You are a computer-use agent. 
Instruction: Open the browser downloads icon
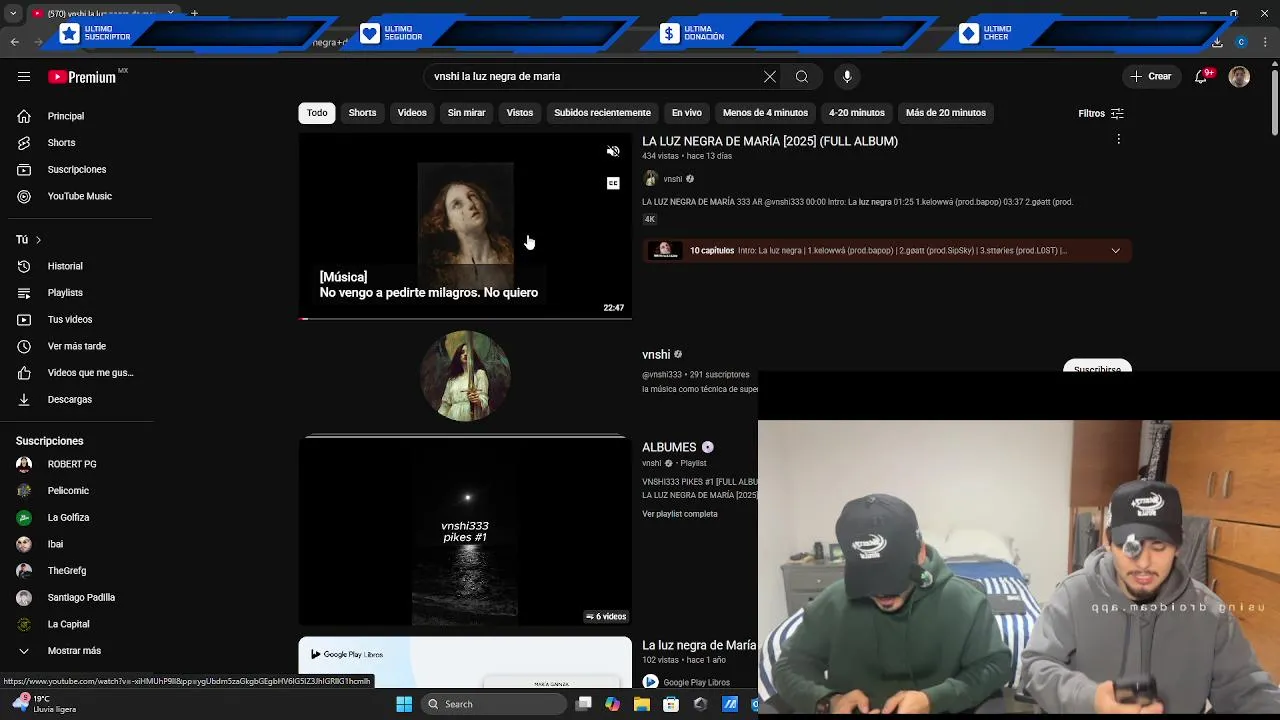[x=1217, y=42]
